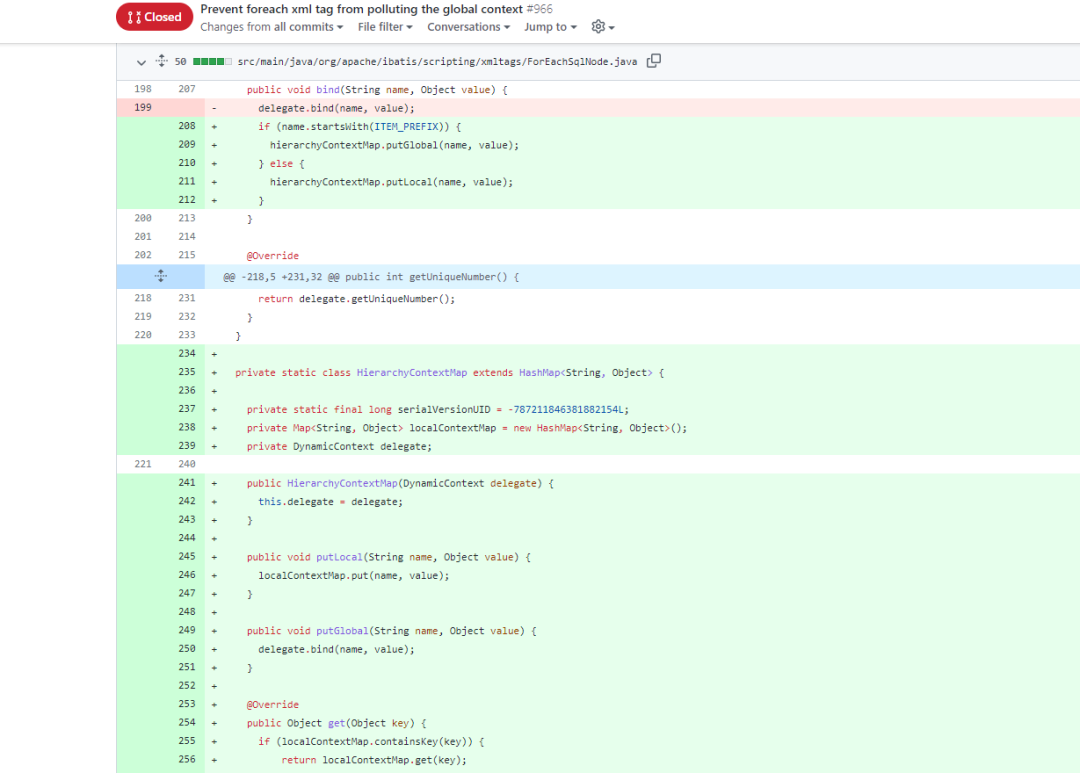Click the diffstat bar showing 50 changes
This screenshot has width=1080, height=773.
pos(212,61)
